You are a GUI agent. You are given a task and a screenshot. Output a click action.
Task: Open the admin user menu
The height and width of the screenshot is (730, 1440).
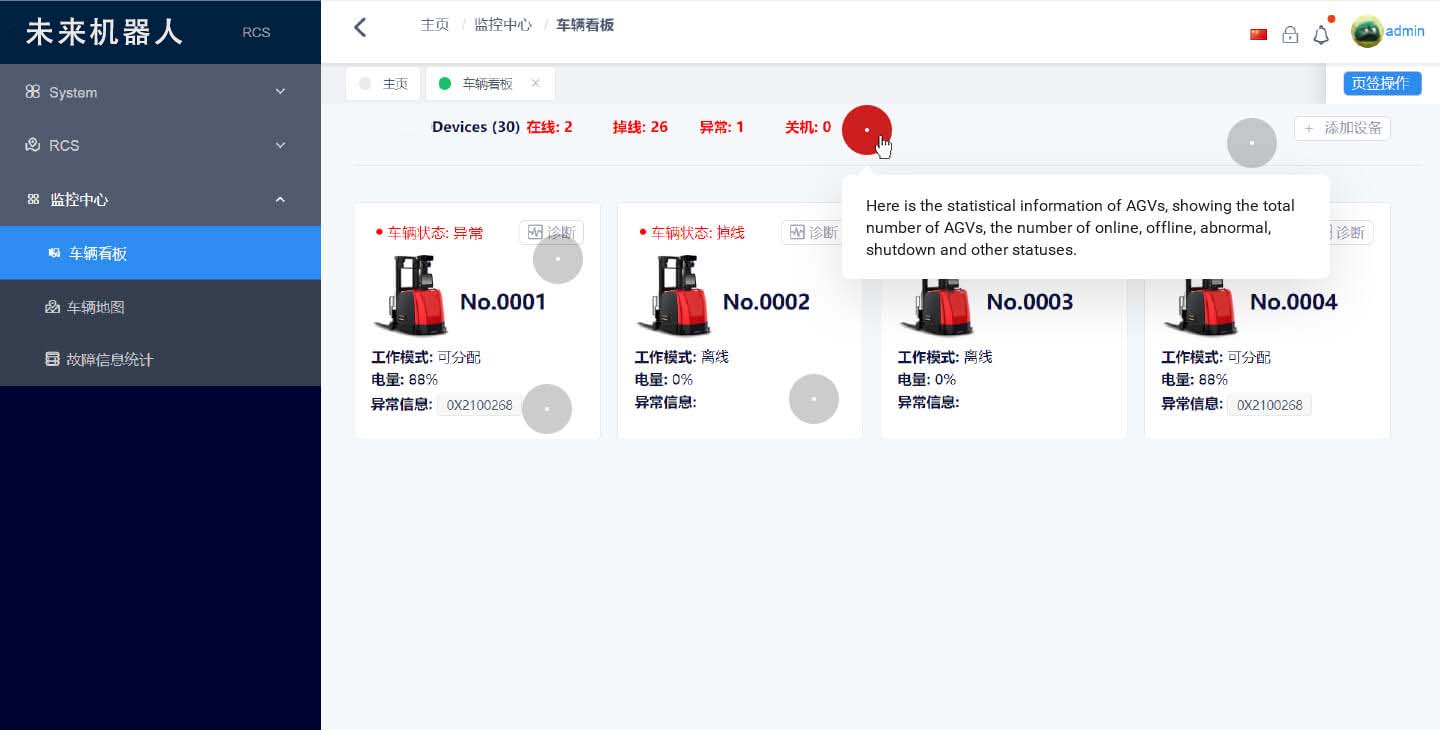[x=1405, y=31]
